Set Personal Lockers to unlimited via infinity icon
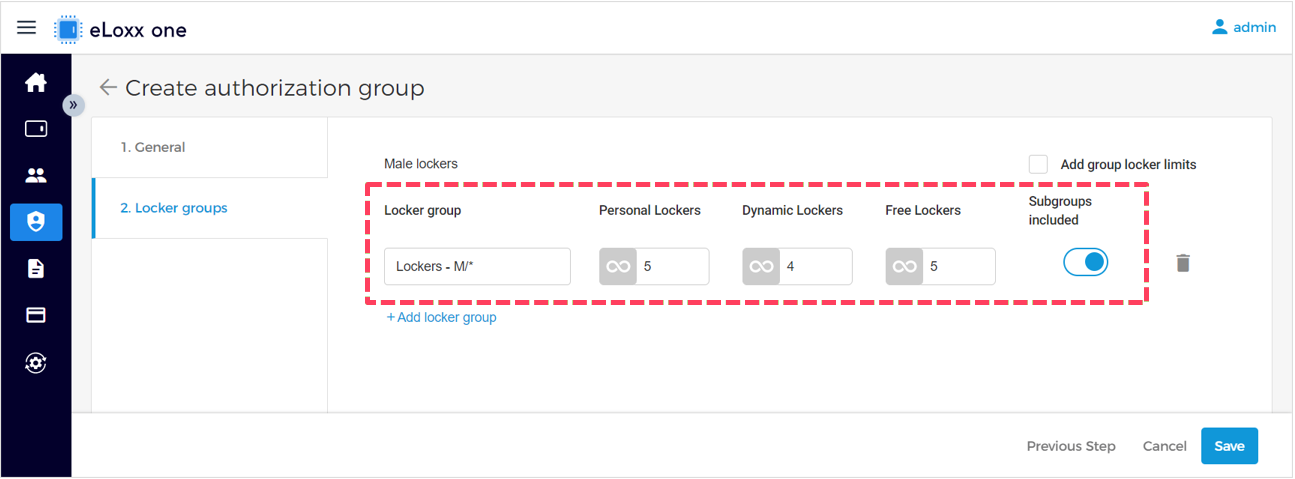1295x479 pixels. coord(618,266)
